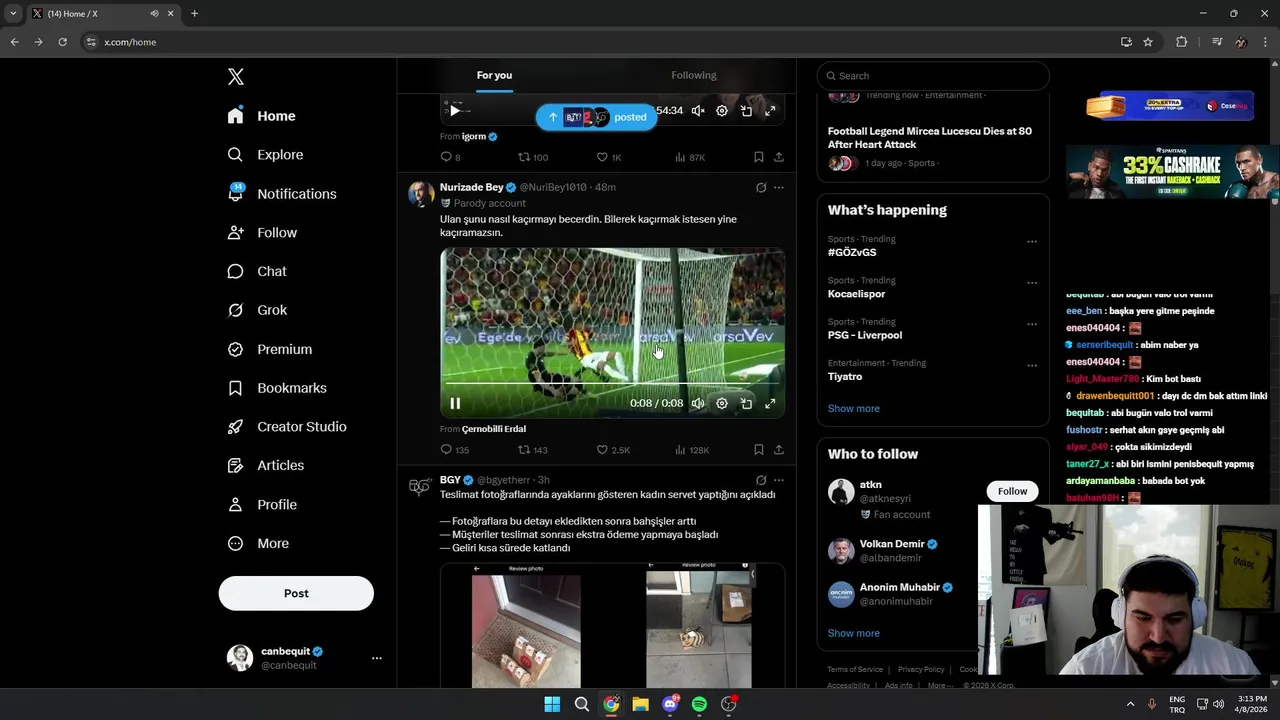Image resolution: width=1280 pixels, height=720 pixels.
Task: Repost icon on igorm post showing 100
Action: [x=524, y=157]
